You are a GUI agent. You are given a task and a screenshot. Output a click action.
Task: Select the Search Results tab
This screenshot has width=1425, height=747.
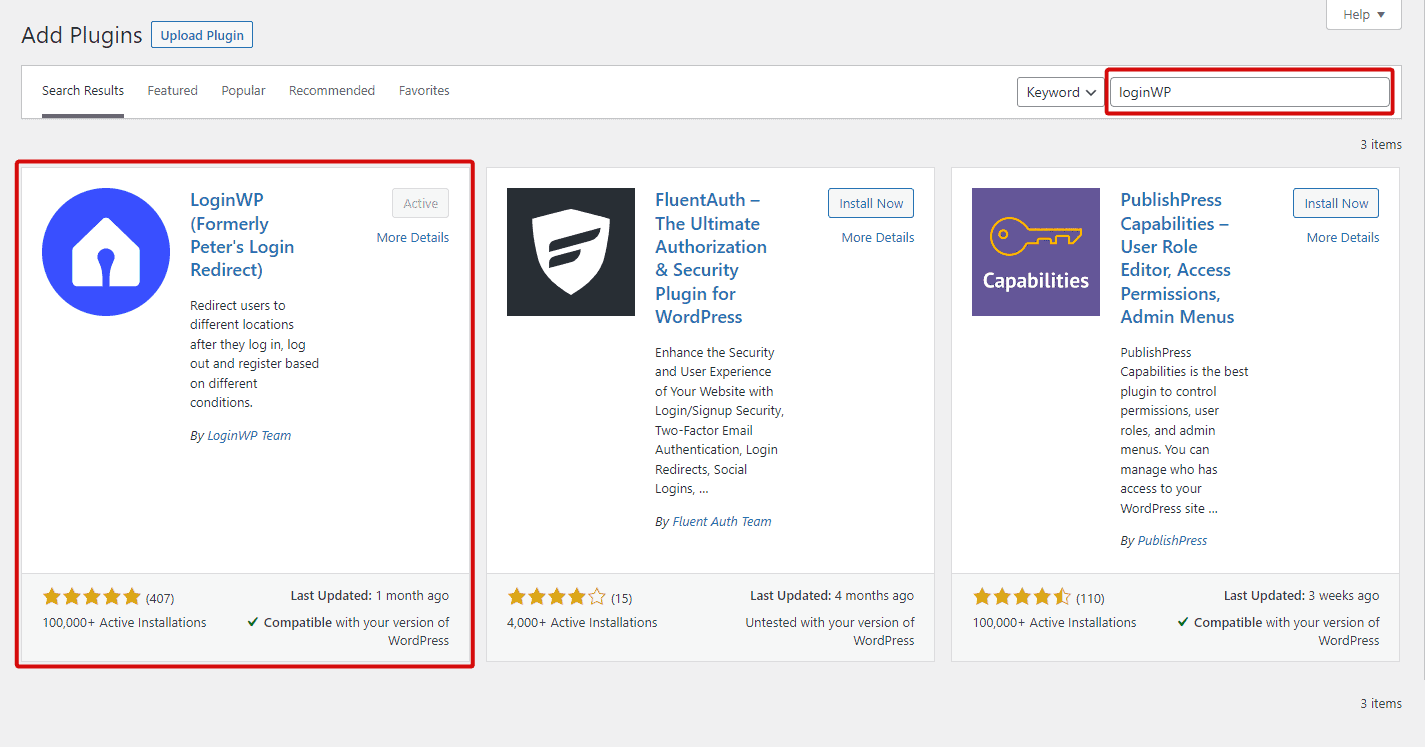pyautogui.click(x=83, y=91)
